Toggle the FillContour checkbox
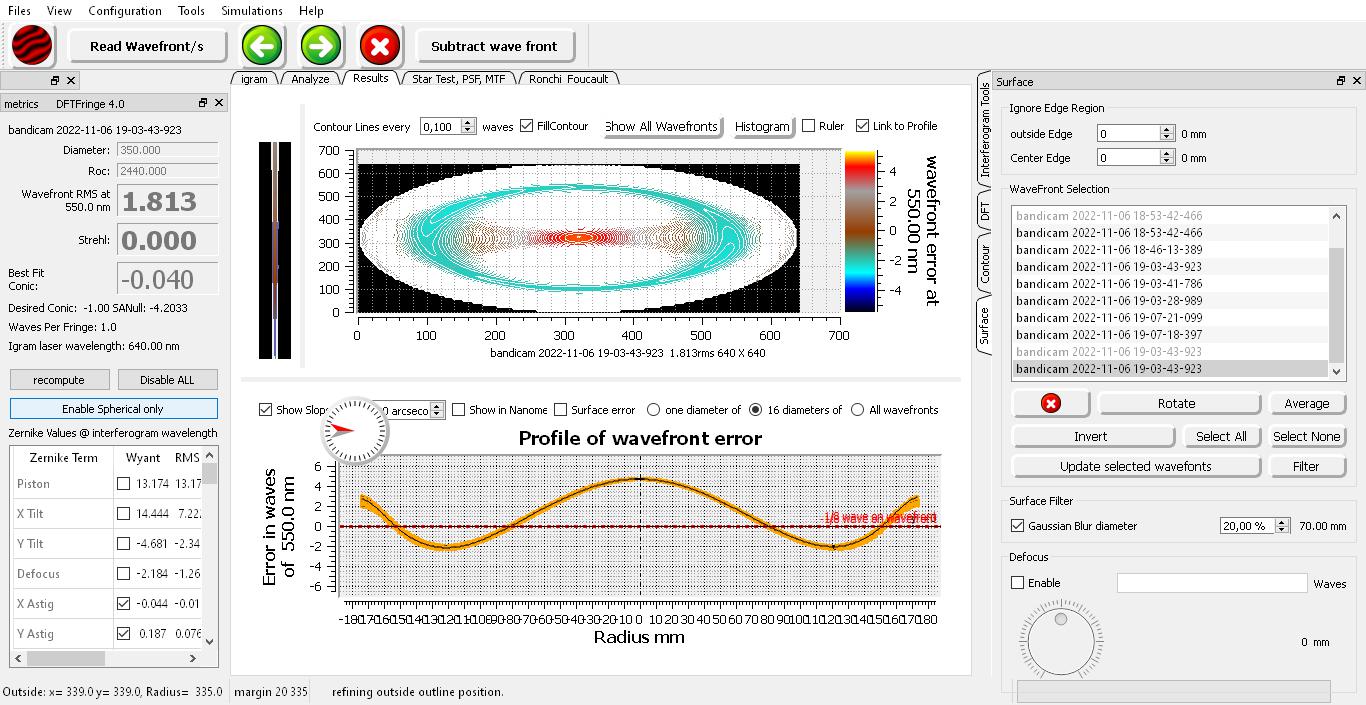Image resolution: width=1366 pixels, height=705 pixels. coord(527,126)
